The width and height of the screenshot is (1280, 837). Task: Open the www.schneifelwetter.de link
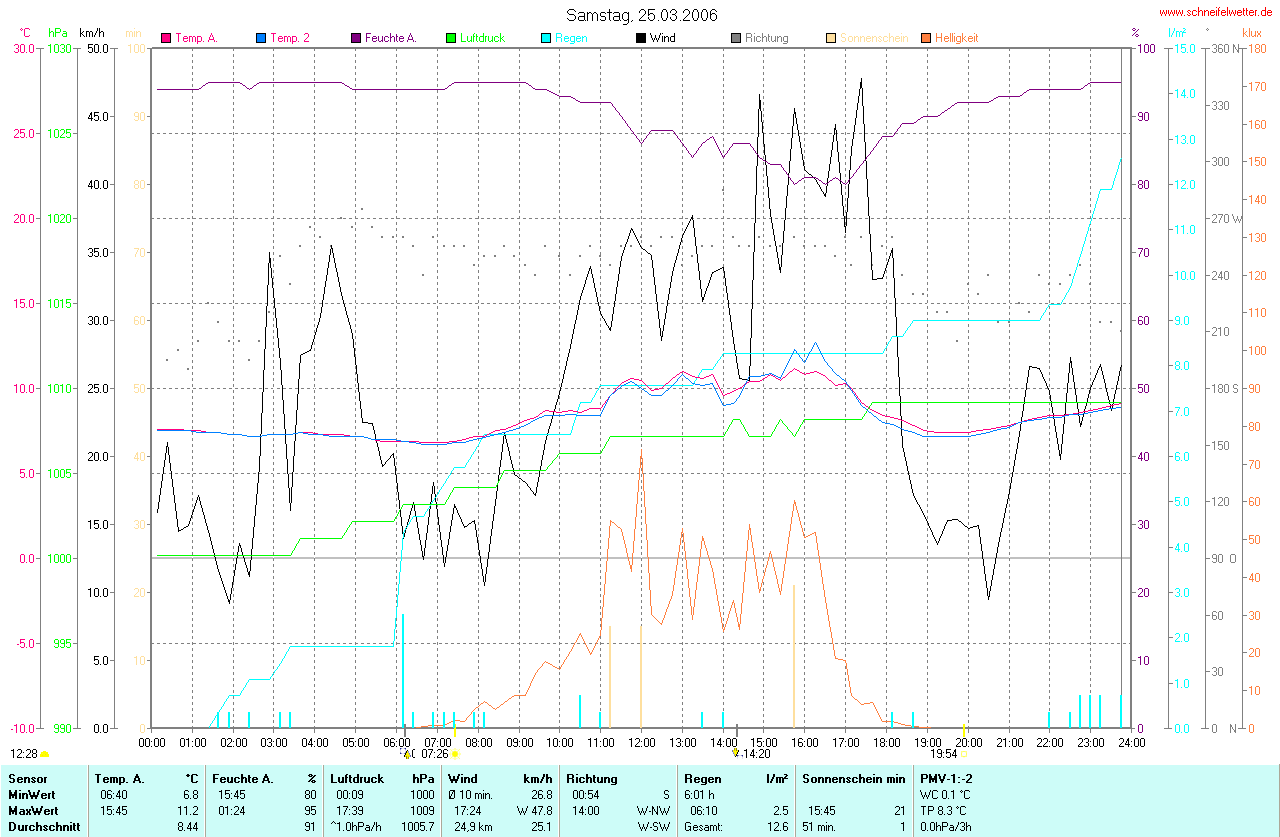(1216, 12)
